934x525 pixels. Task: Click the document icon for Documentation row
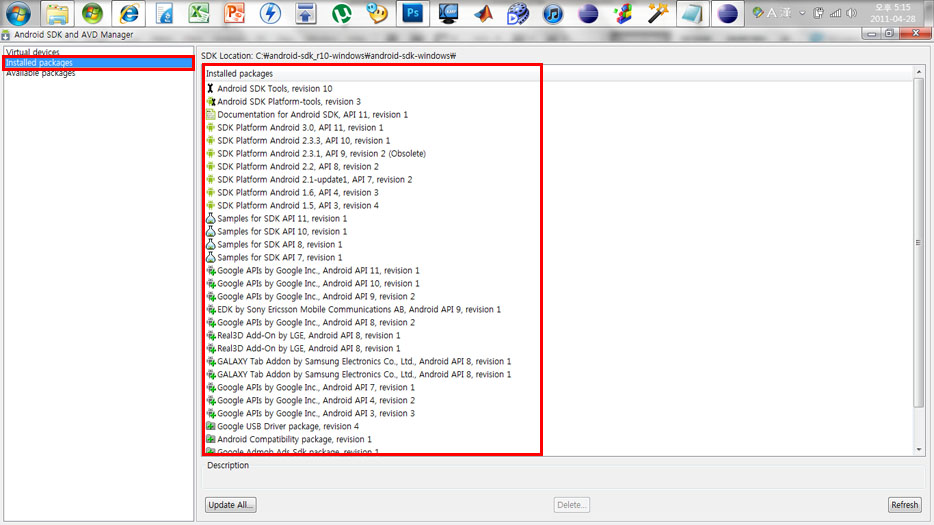tap(210, 114)
